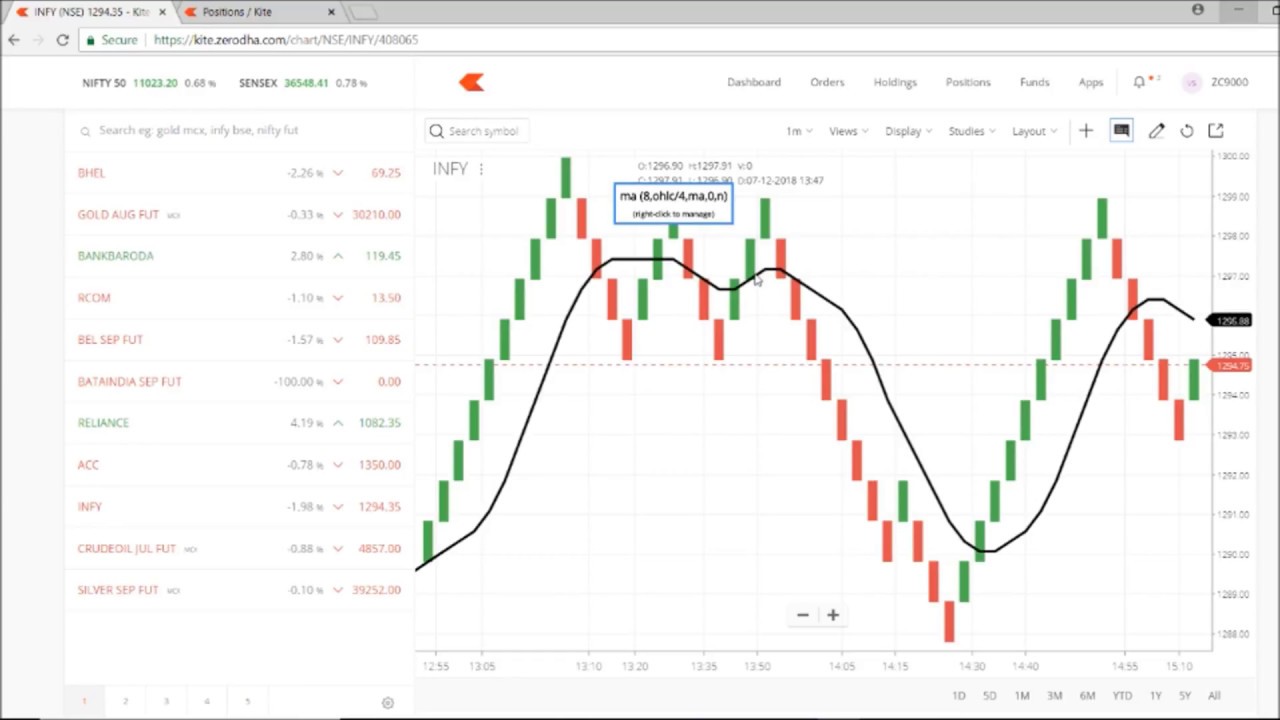Open the three-dot menu next to INFY
This screenshot has width=1280, height=720.
(x=481, y=169)
